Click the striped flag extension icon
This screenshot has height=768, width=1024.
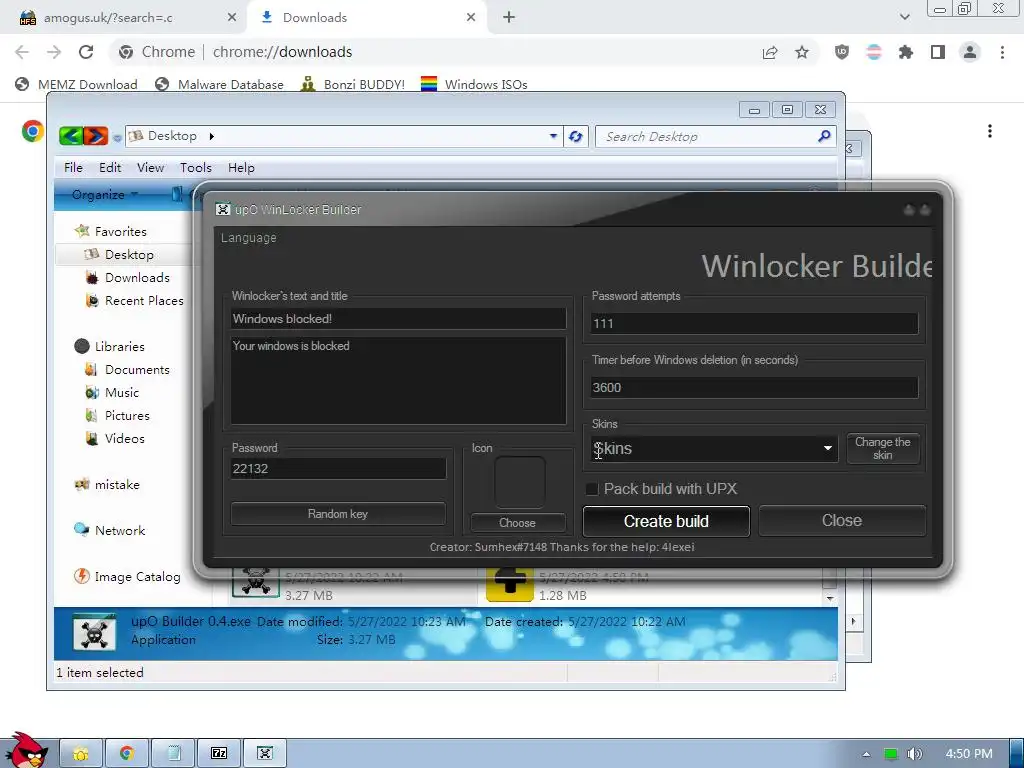874,52
